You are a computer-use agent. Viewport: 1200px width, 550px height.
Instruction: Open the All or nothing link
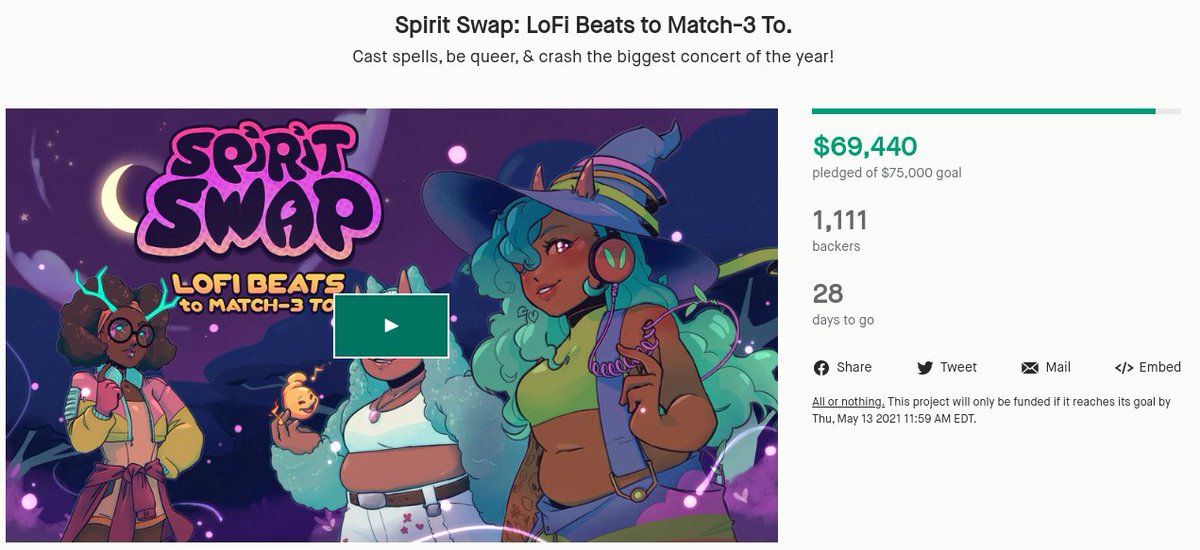tap(848, 402)
